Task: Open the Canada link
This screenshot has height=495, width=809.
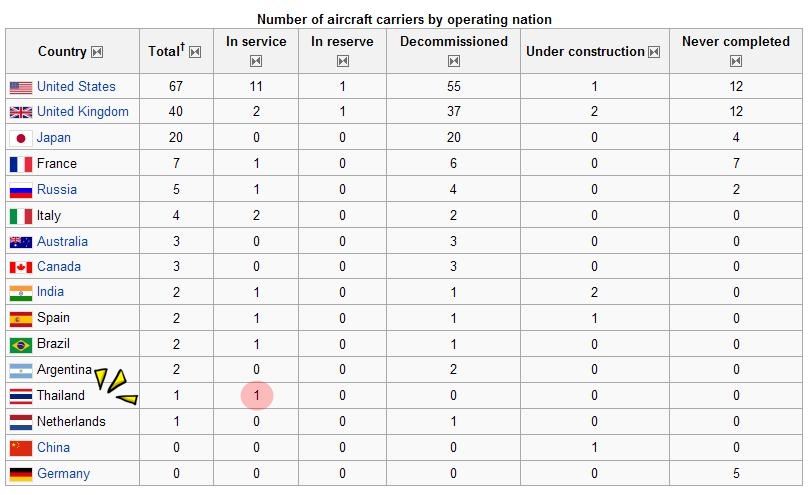Action: pos(59,266)
